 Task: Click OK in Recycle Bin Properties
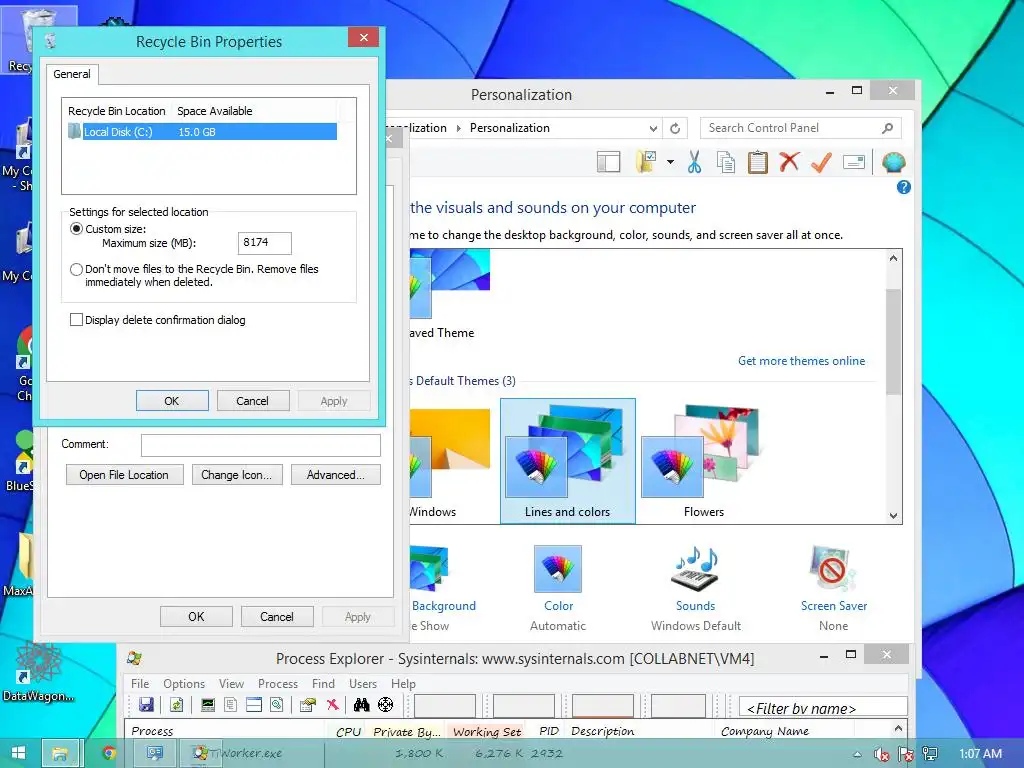(172, 401)
